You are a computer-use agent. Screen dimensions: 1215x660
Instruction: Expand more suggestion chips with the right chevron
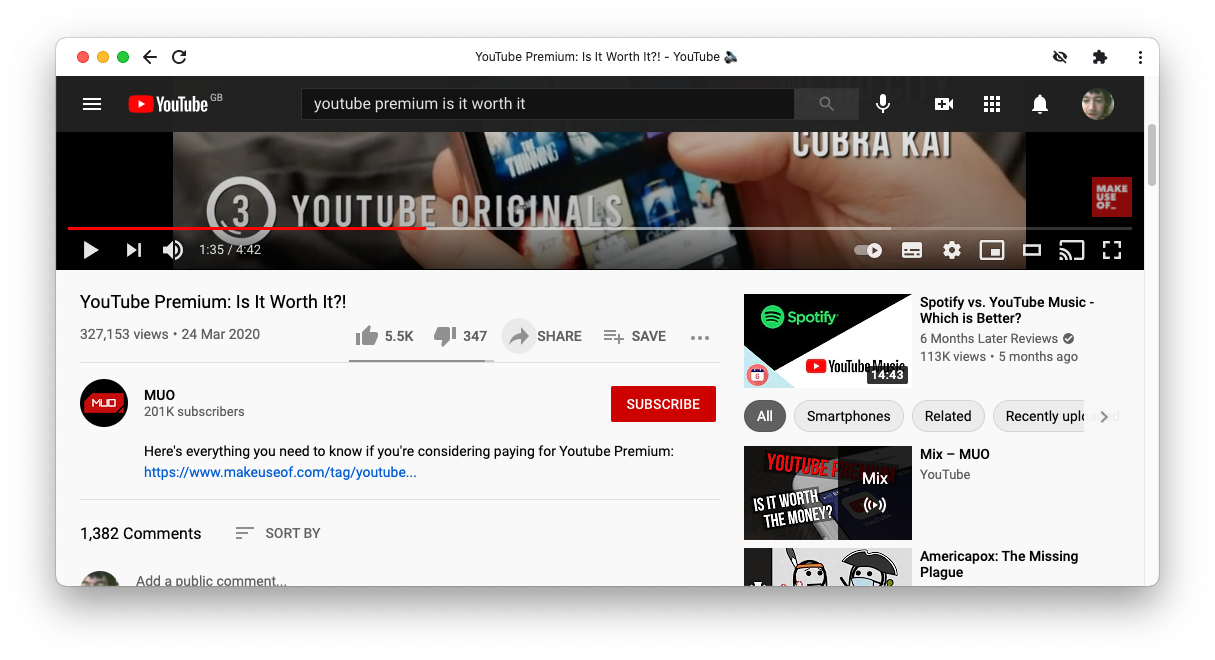tap(1104, 416)
